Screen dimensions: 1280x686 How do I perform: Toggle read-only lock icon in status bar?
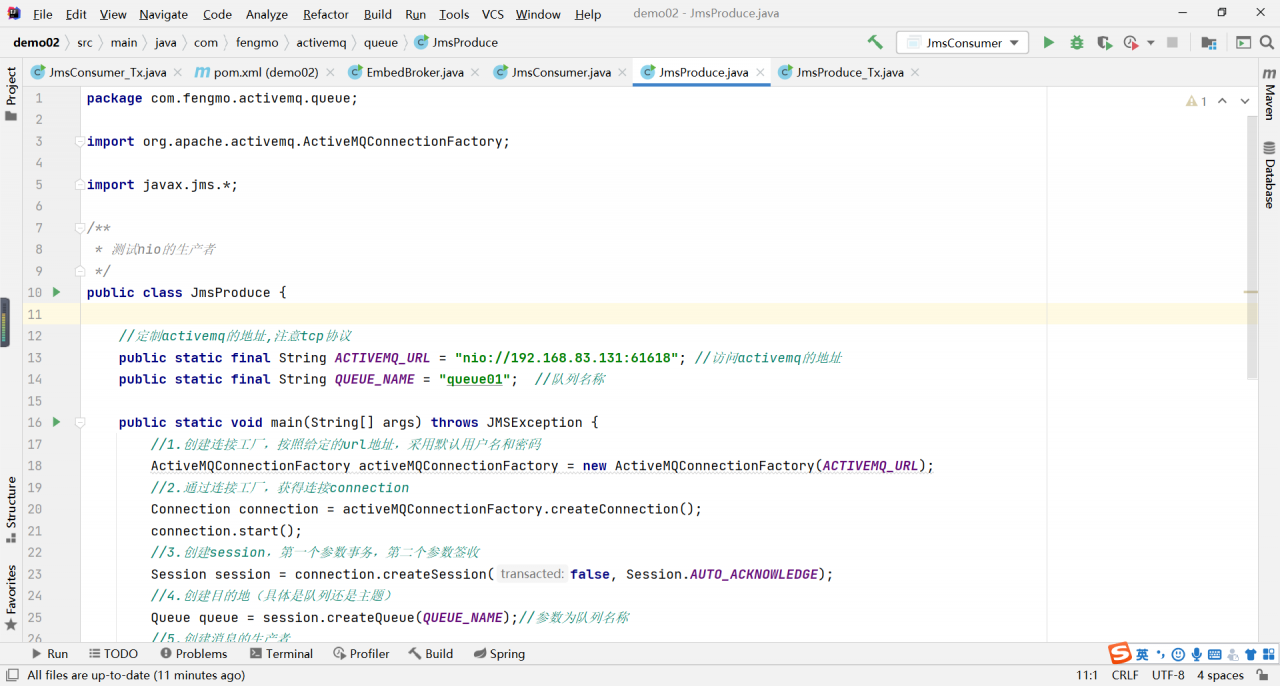1264,676
